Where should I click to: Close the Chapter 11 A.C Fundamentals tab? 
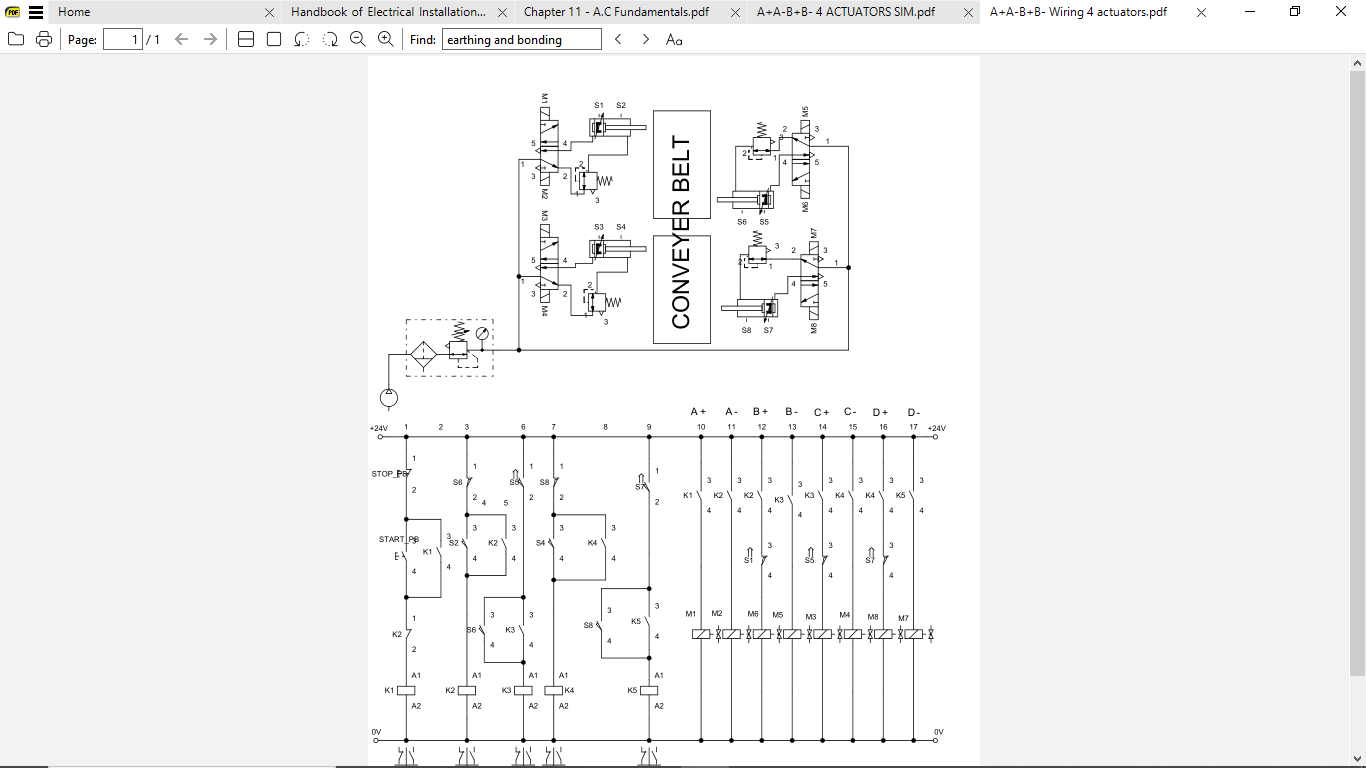point(736,13)
